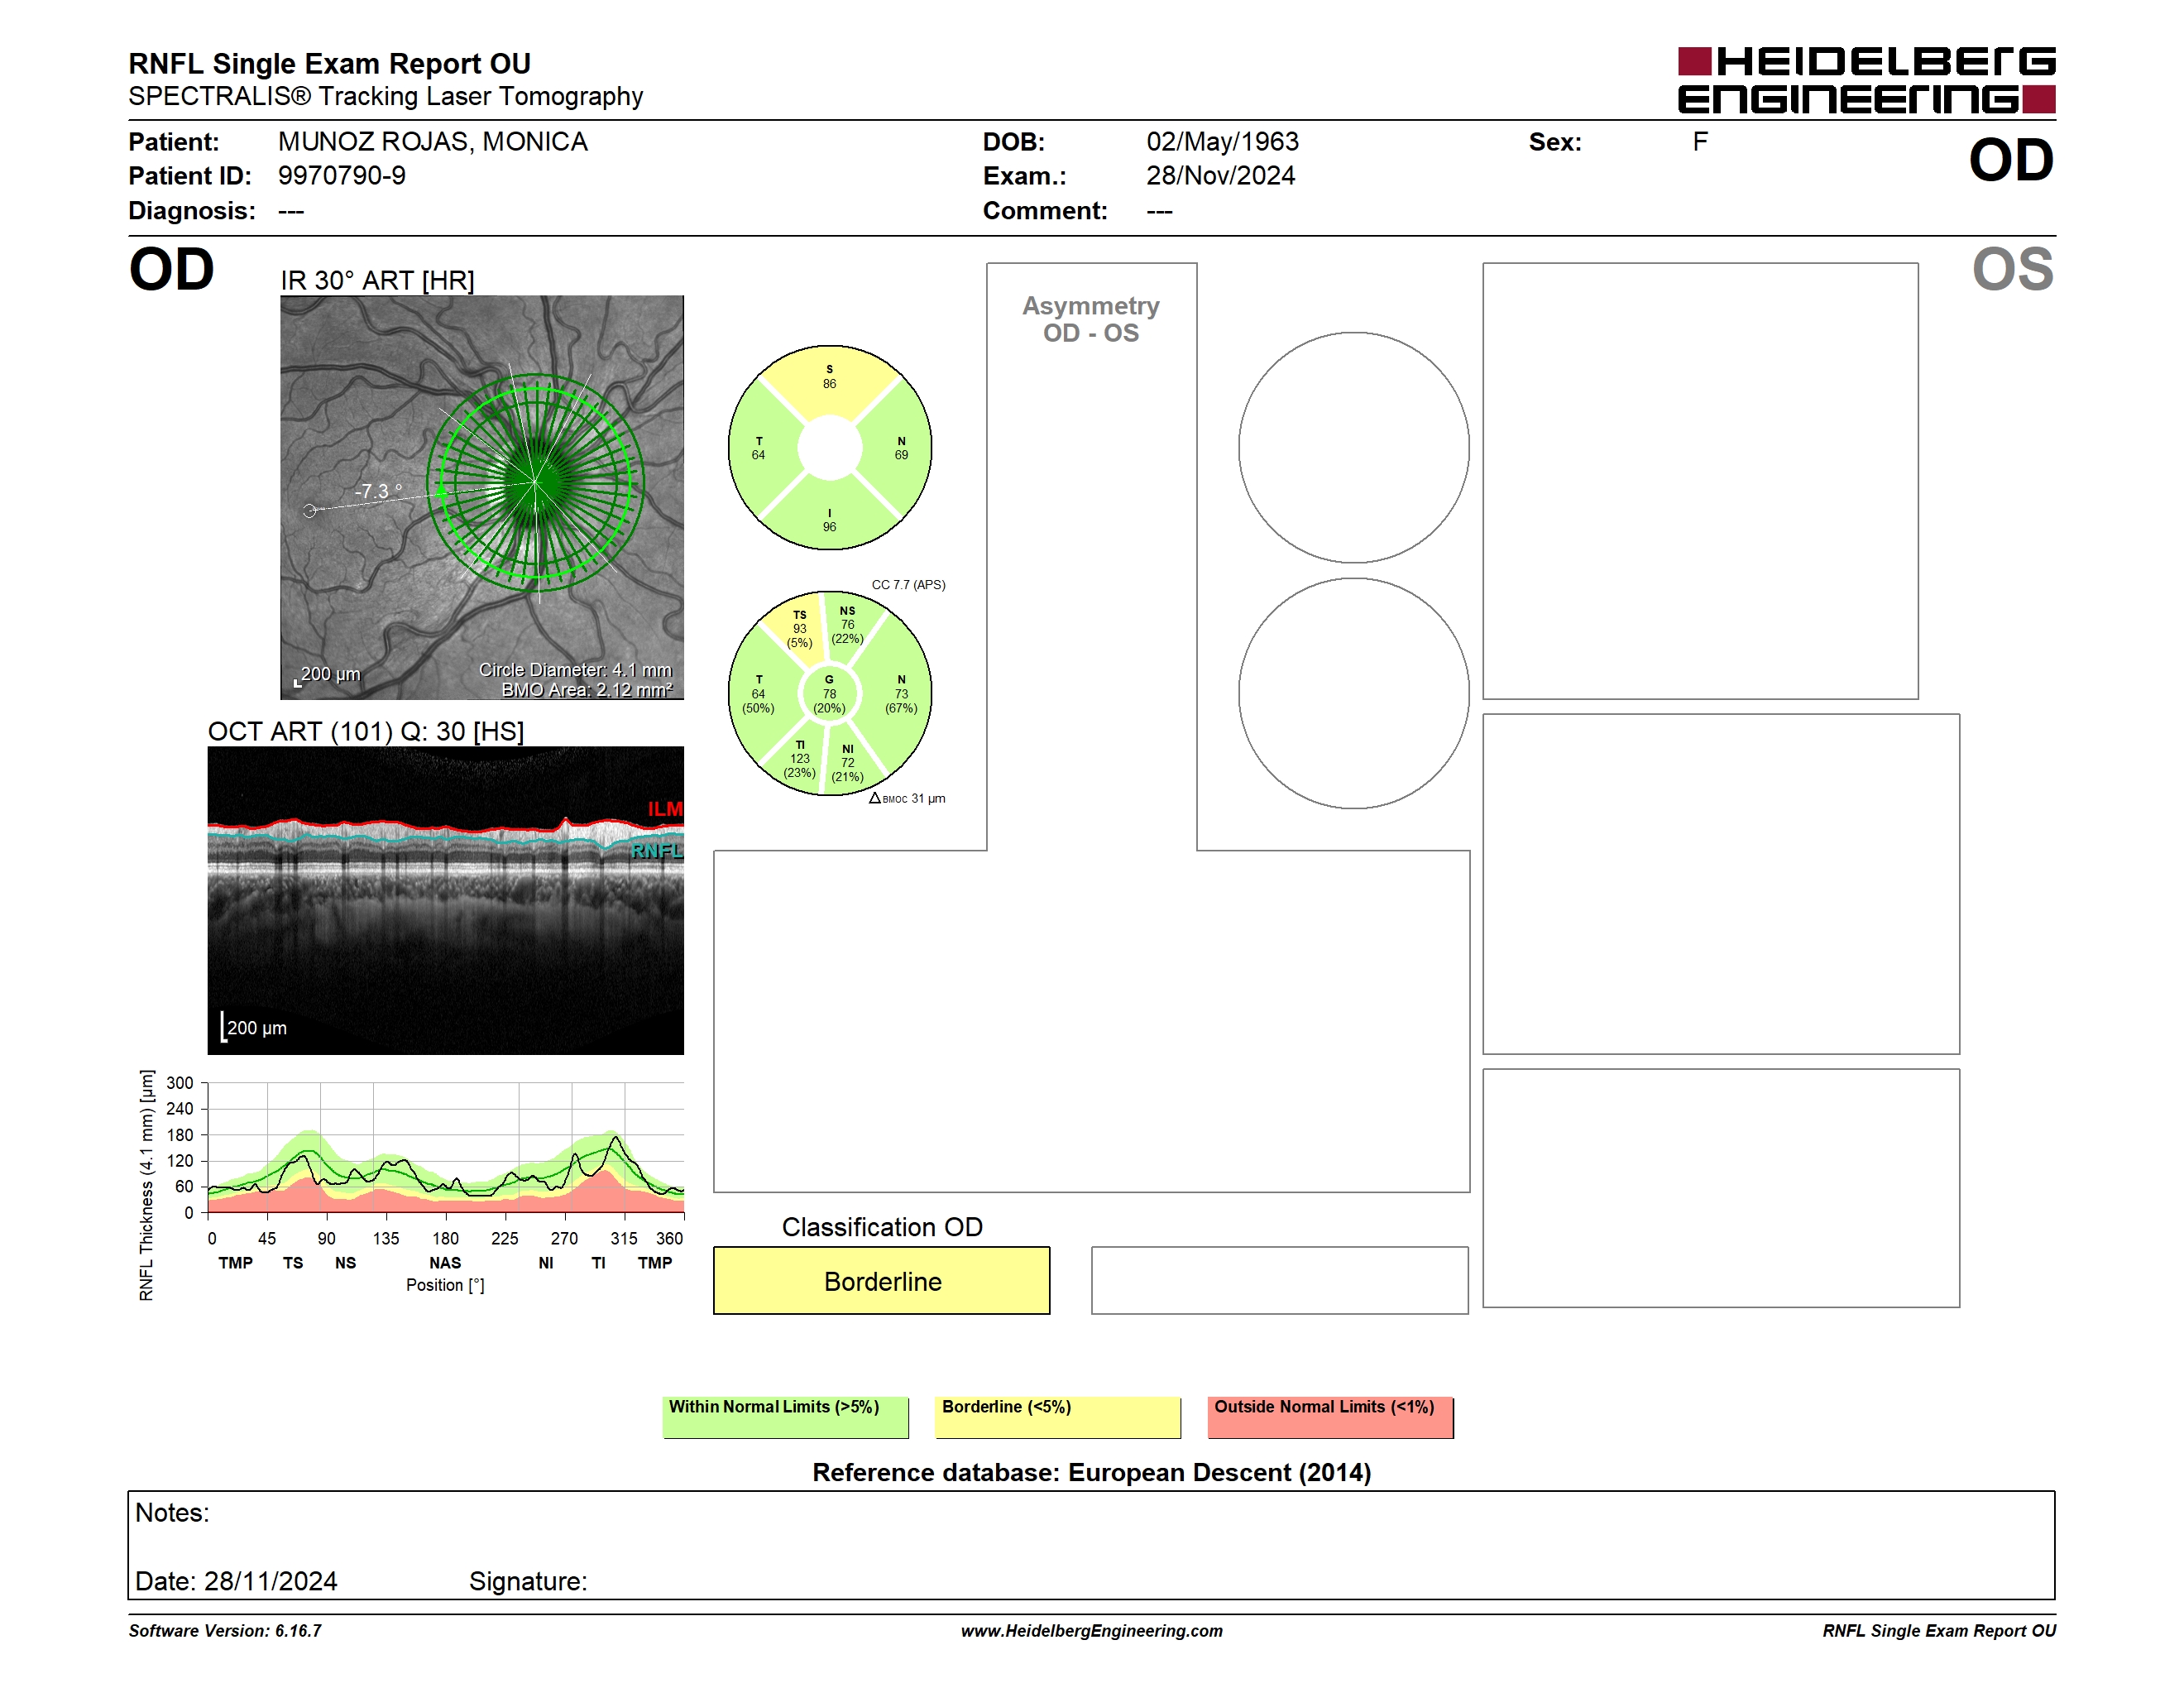Viewport: 2184px width, 1688px height.
Task: Click the grey OS eye label
Action: (2012, 269)
